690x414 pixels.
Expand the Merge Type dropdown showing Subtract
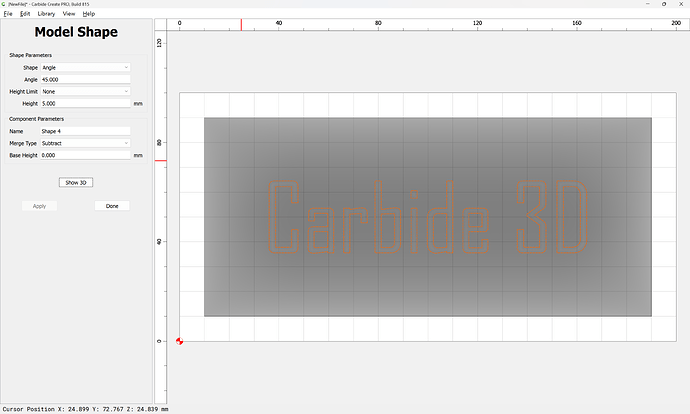85,143
